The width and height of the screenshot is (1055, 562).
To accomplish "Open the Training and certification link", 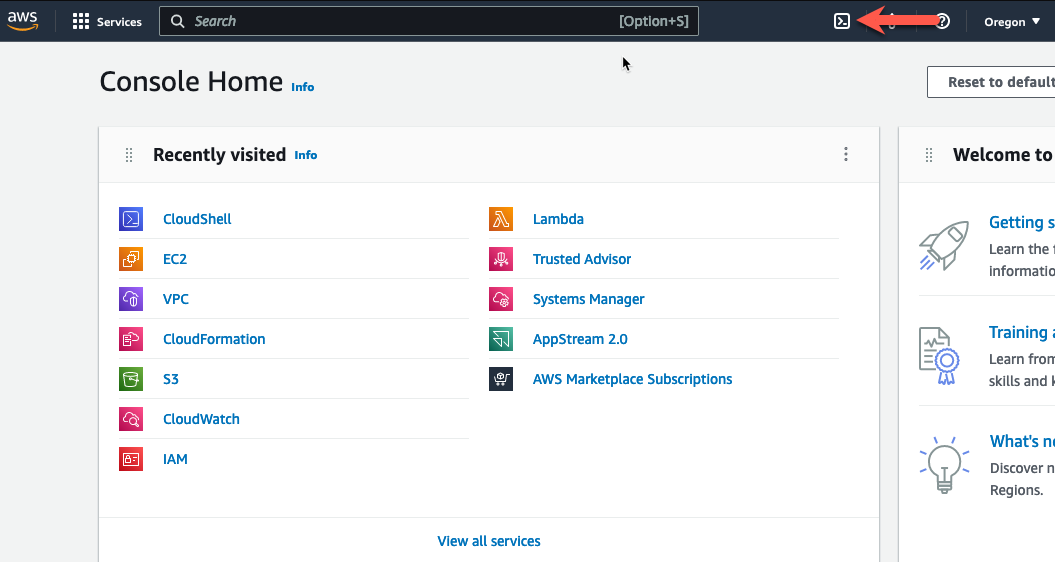I will tap(1021, 332).
